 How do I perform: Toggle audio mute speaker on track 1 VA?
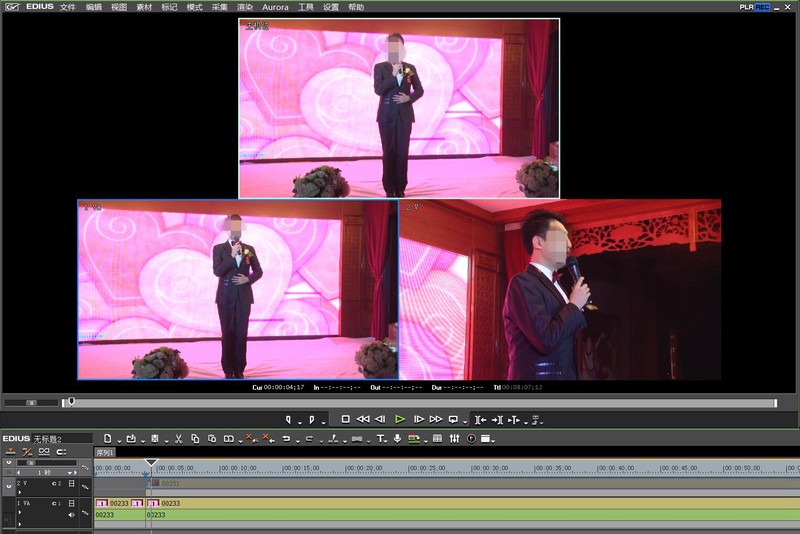pos(71,515)
